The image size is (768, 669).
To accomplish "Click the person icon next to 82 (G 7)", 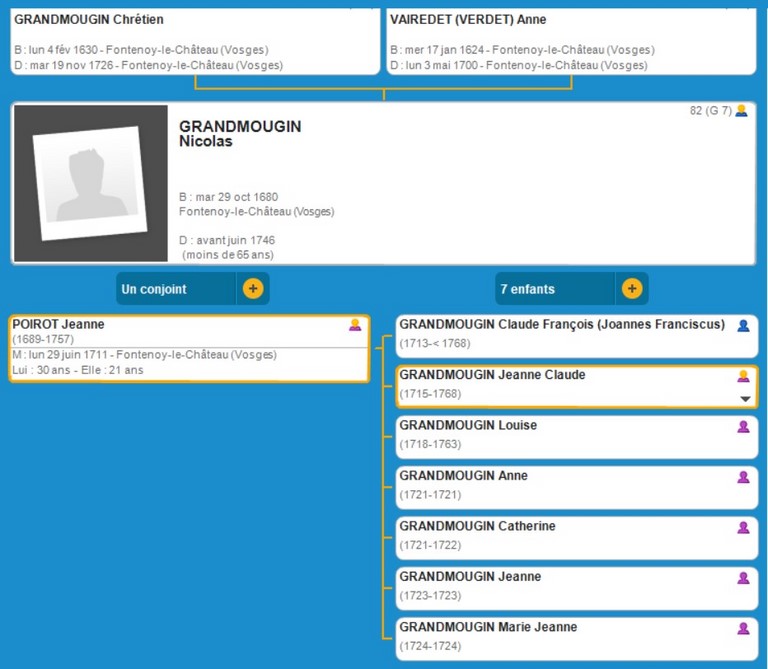I will click(741, 111).
